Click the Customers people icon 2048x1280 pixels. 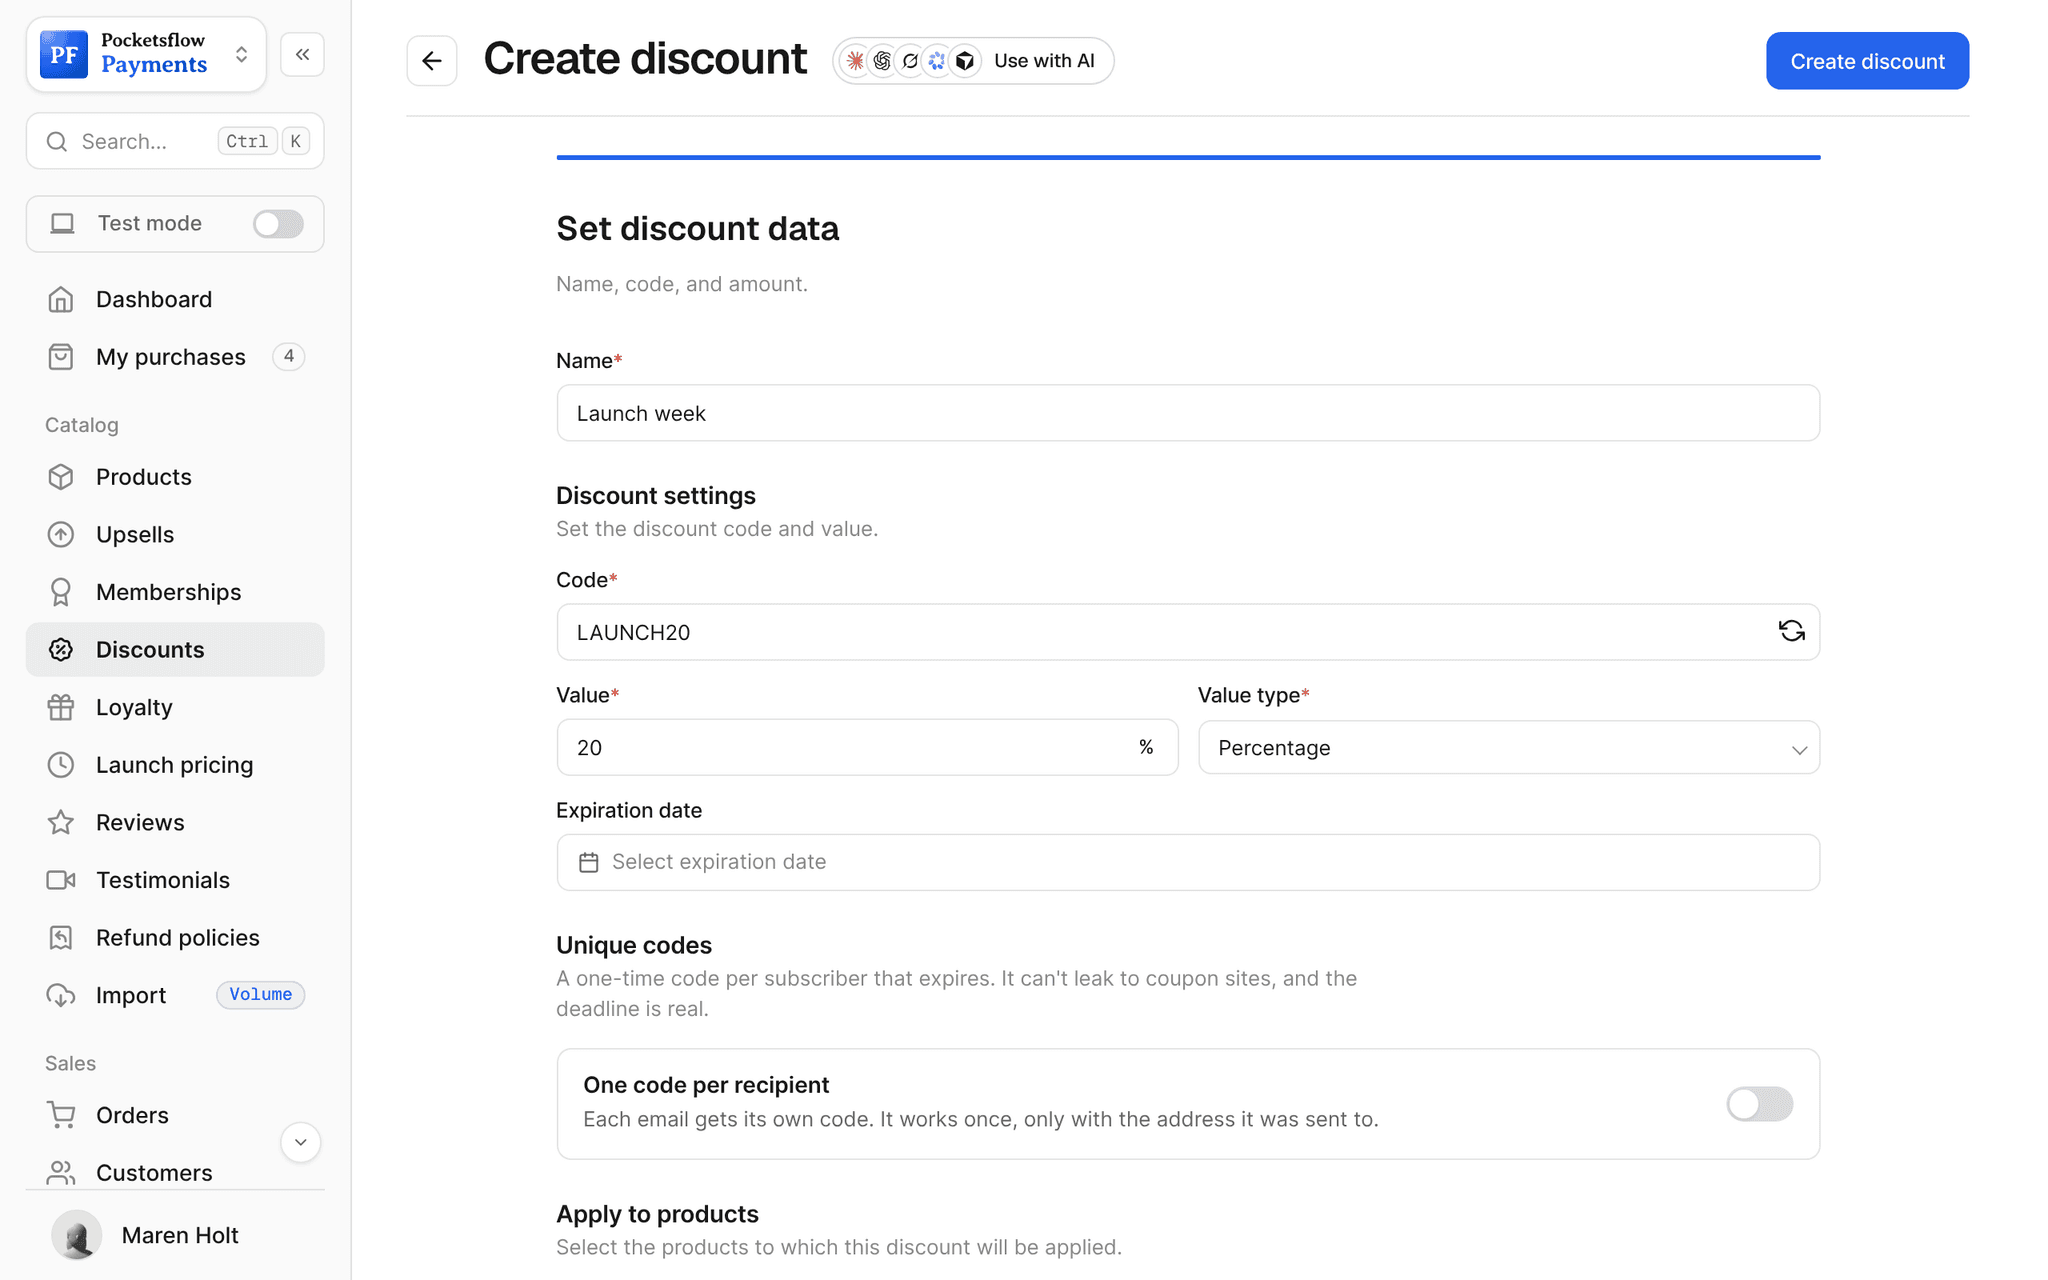pos(61,1172)
